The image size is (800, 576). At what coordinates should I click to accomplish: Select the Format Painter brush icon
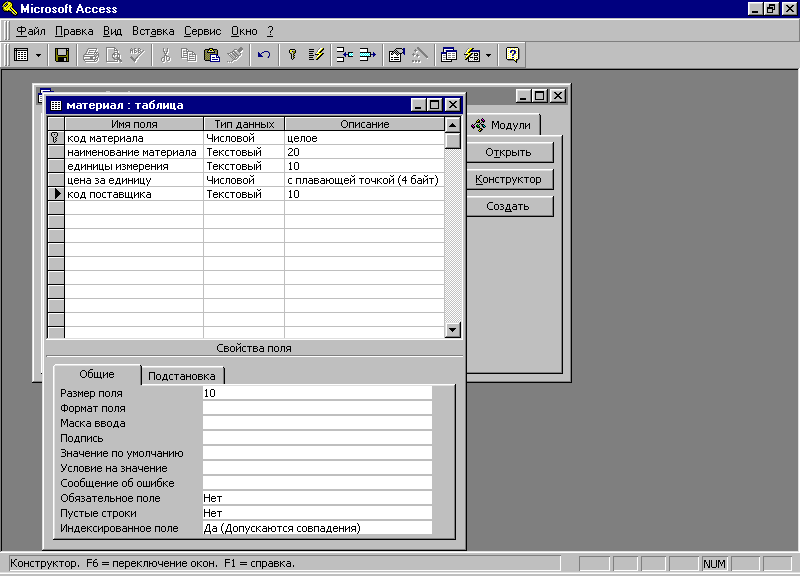[x=235, y=55]
